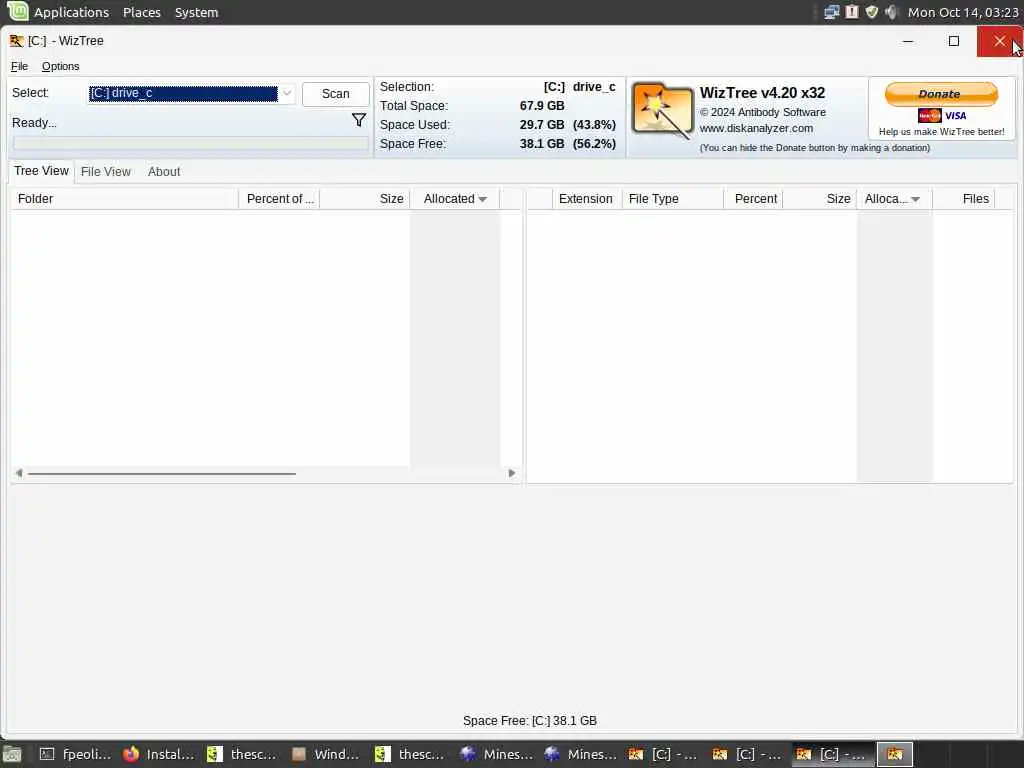Screen dimensions: 1024x768
Task: Open the System menu in top panel
Action: (x=196, y=12)
